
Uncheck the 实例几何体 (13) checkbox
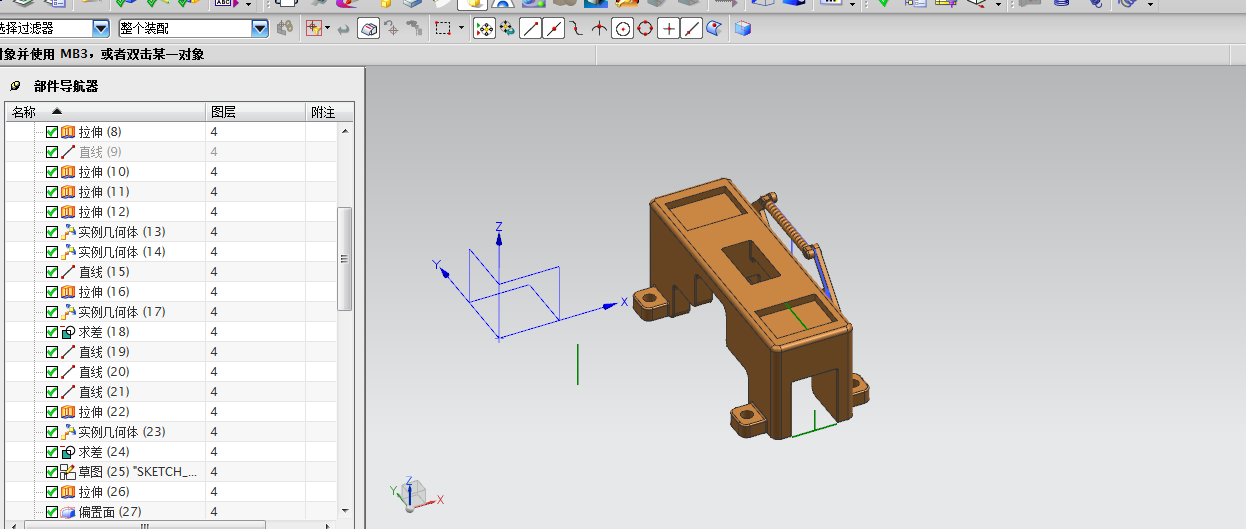coord(52,232)
